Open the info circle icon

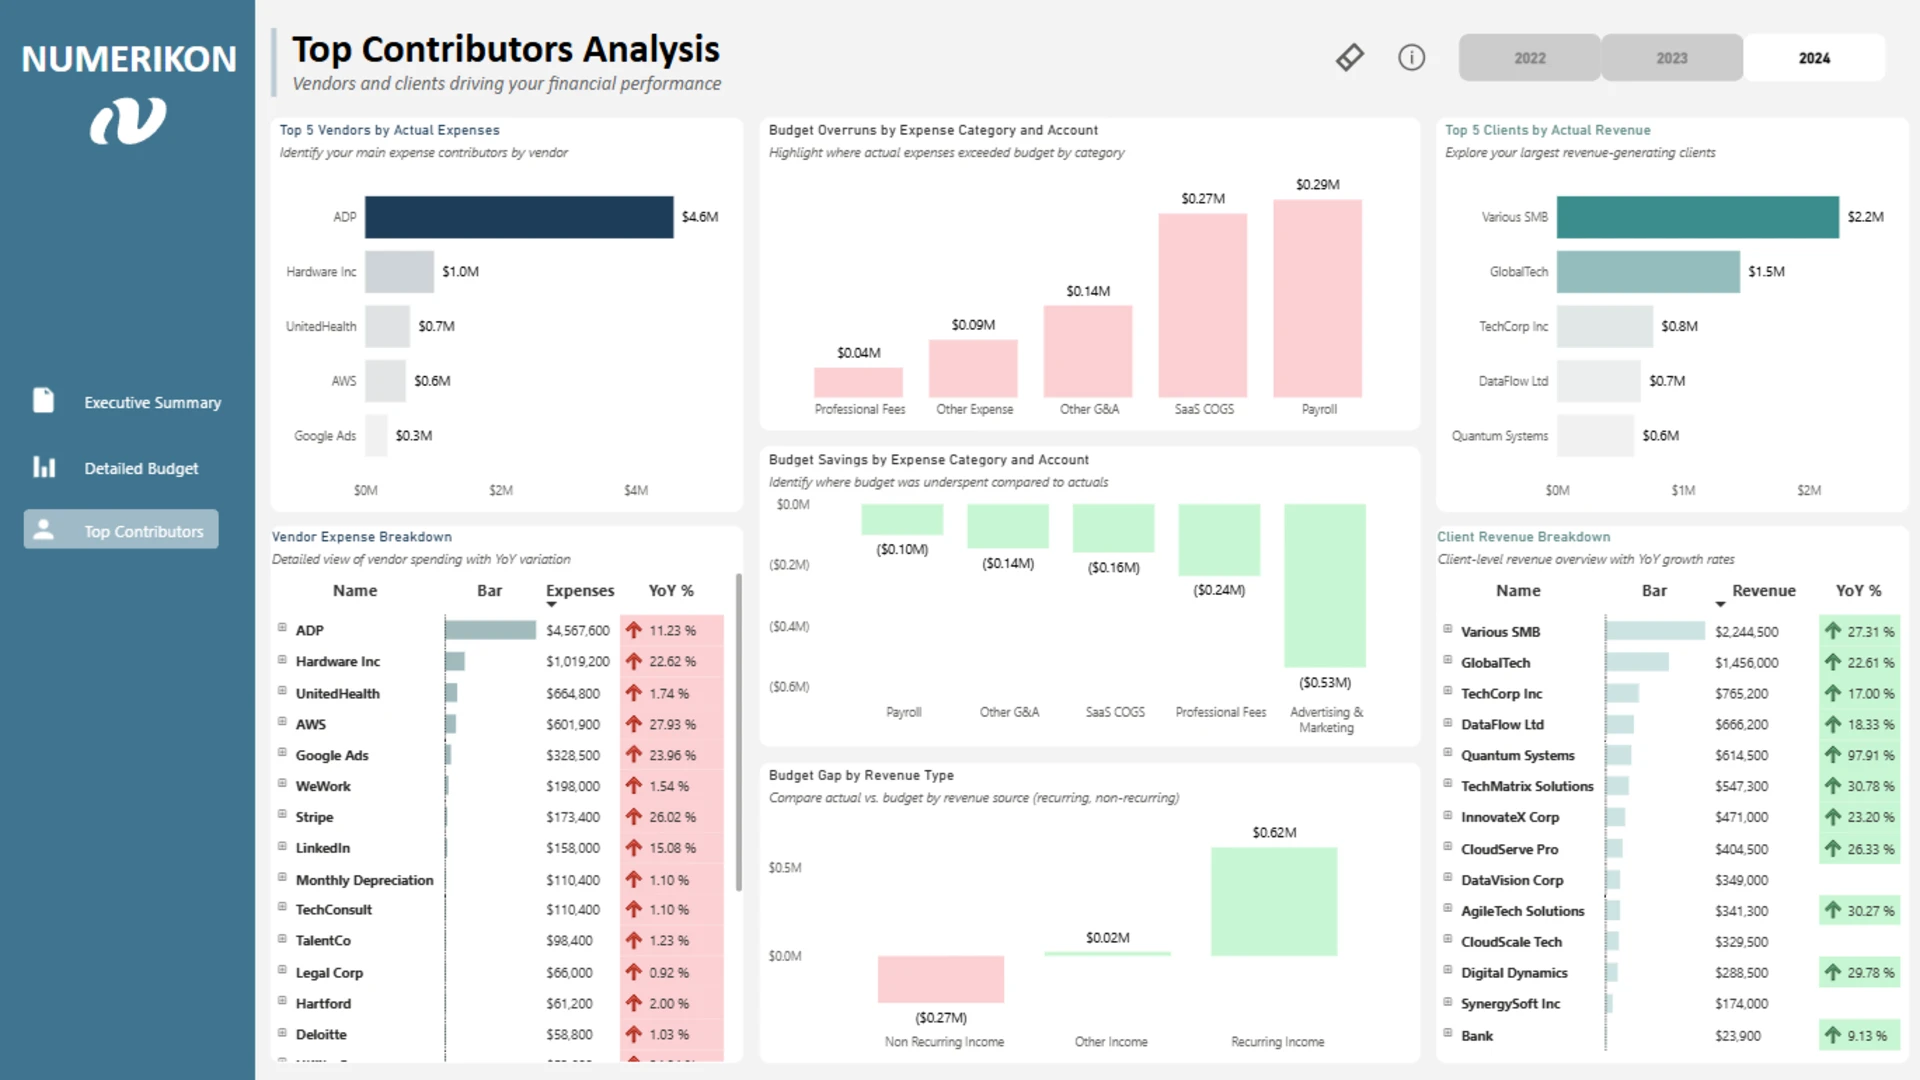(x=1411, y=57)
